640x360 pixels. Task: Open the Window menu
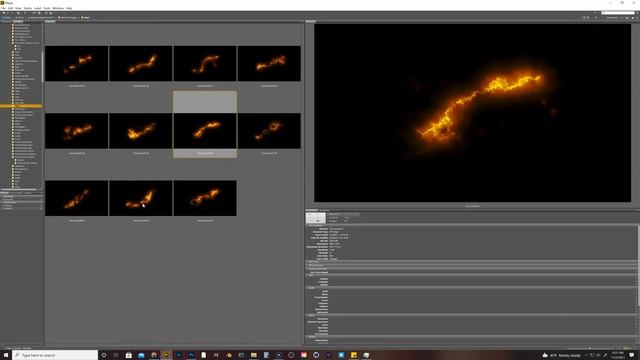point(58,8)
